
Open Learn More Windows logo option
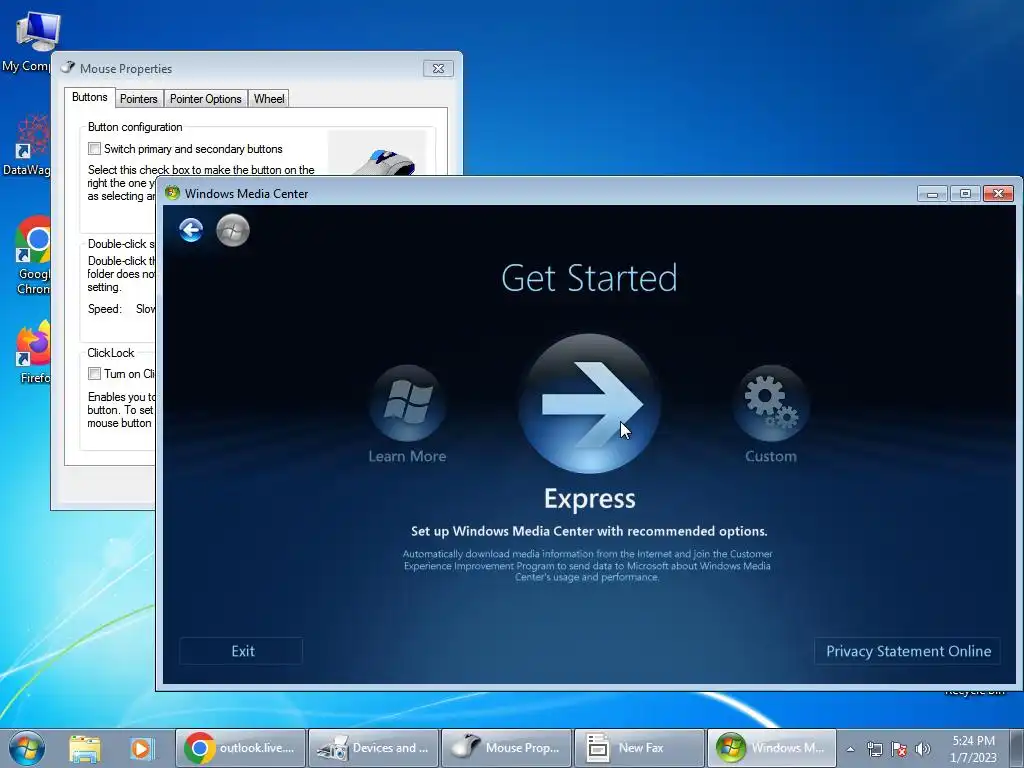tap(408, 404)
